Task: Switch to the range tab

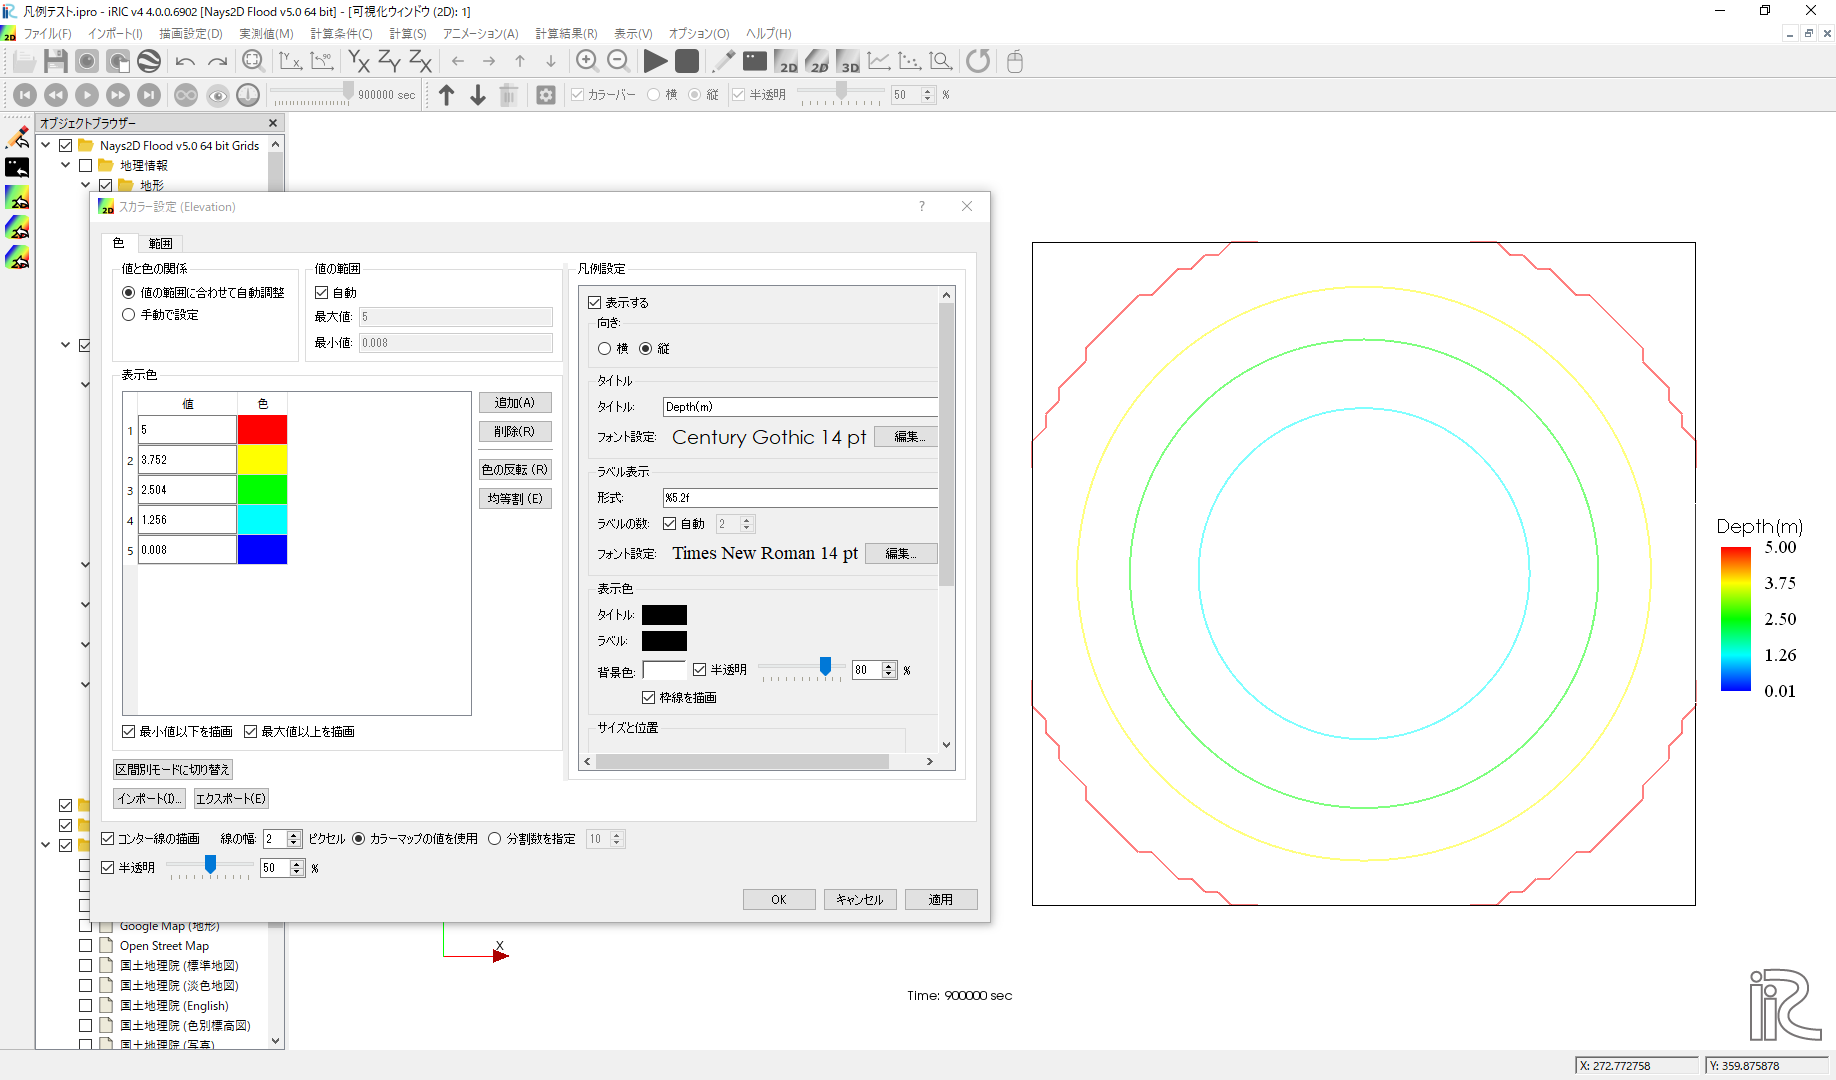Action: tap(160, 243)
